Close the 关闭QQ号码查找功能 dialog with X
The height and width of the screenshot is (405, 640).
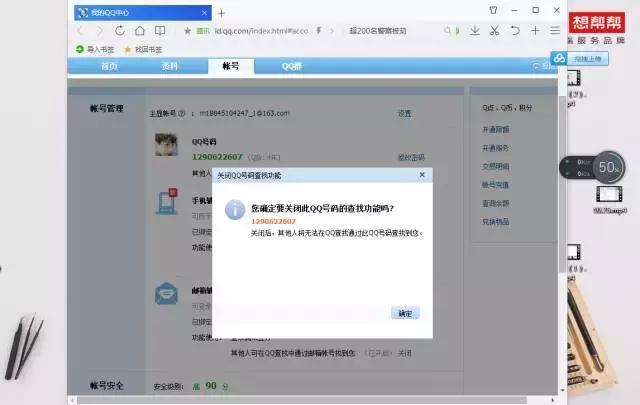click(x=422, y=175)
